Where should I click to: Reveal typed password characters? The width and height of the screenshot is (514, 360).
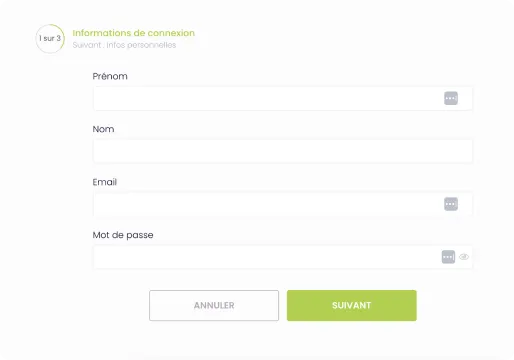(x=464, y=257)
